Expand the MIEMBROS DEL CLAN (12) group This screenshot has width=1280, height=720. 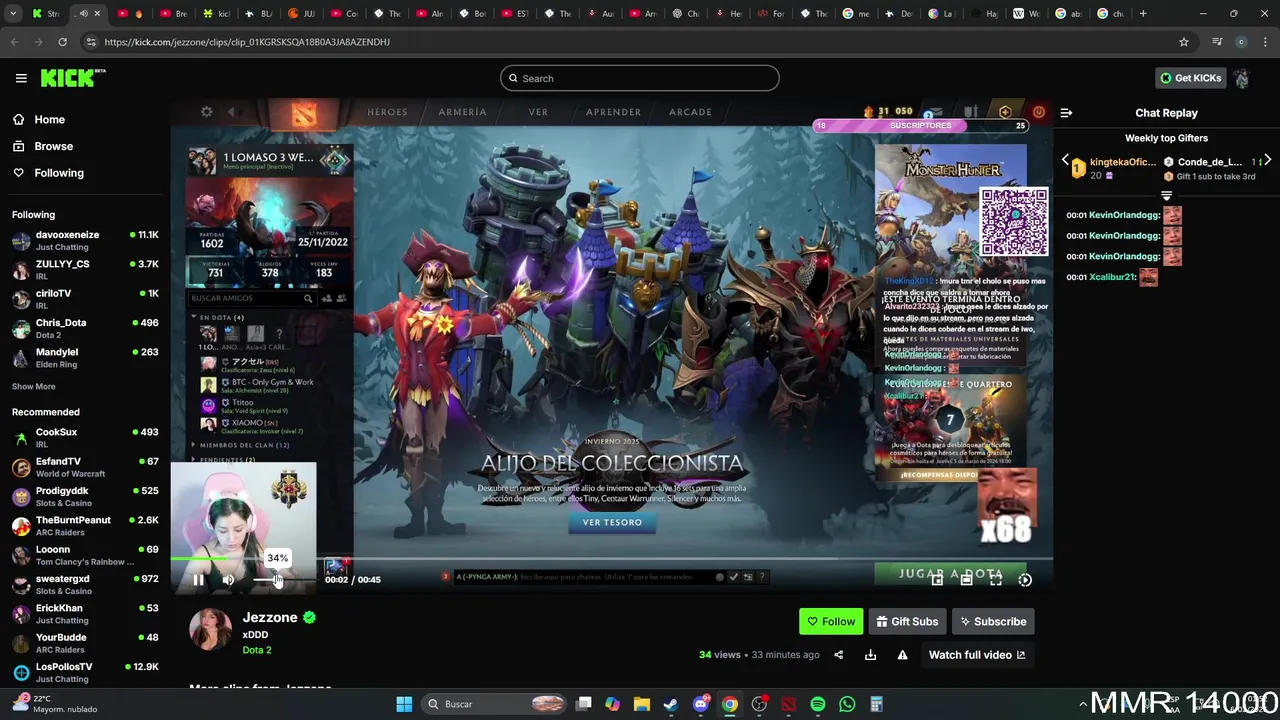point(240,445)
